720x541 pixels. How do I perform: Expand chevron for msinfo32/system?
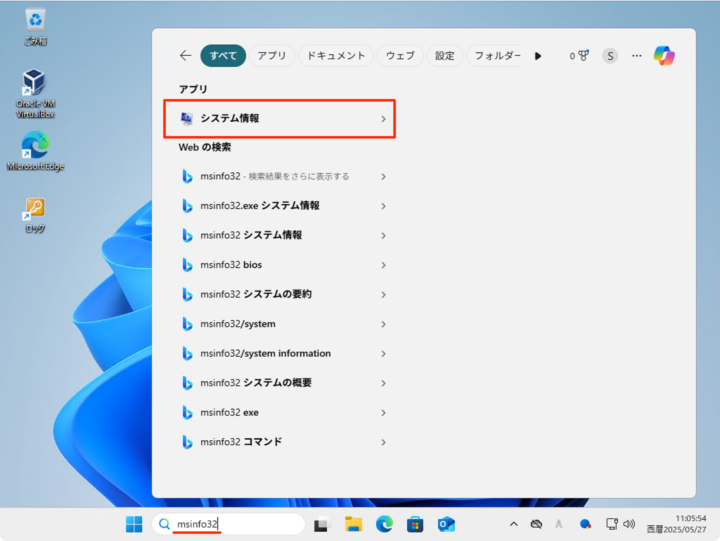tap(383, 324)
